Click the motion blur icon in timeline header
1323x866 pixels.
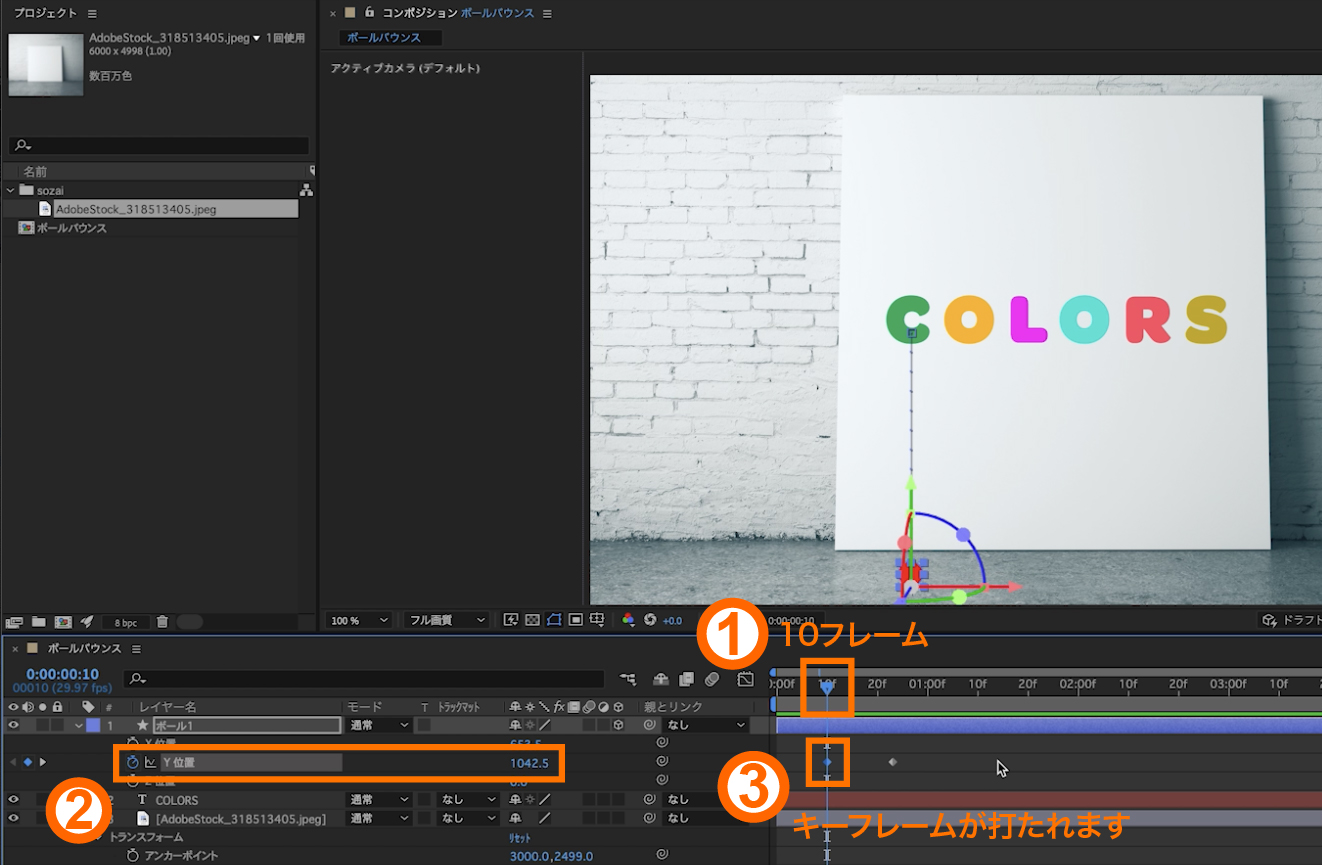pyautogui.click(x=711, y=679)
